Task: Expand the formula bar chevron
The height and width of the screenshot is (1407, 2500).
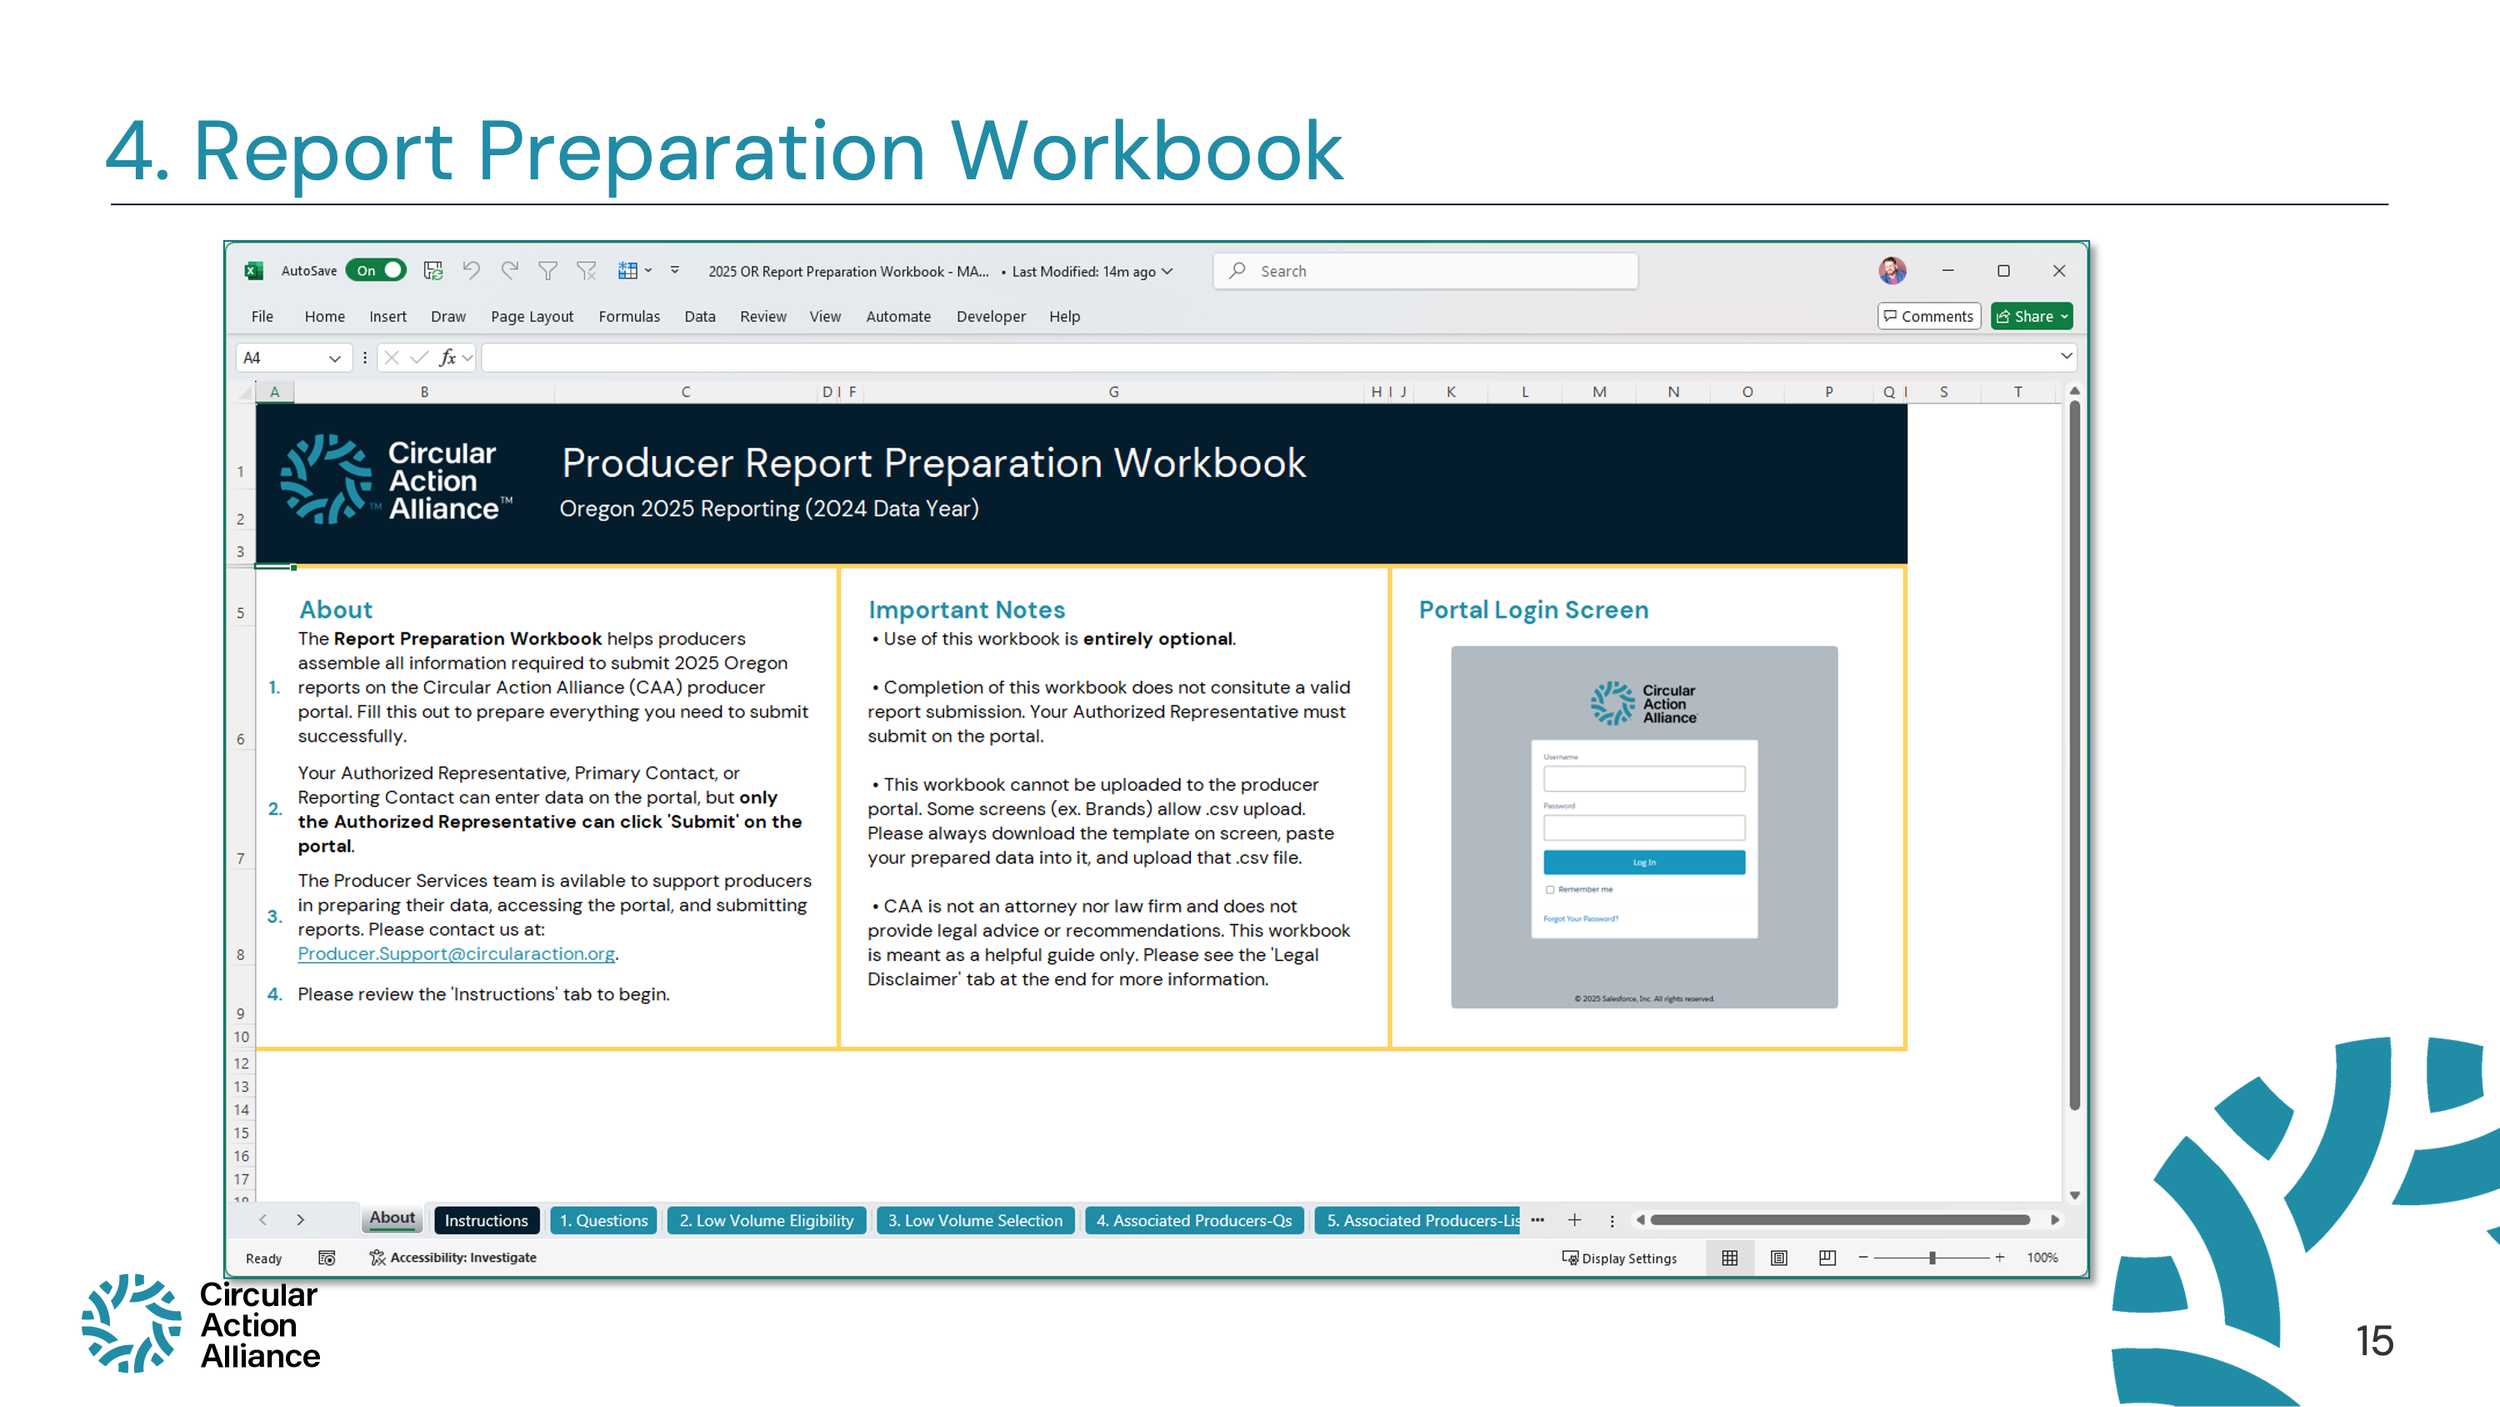Action: pyautogui.click(x=2066, y=356)
